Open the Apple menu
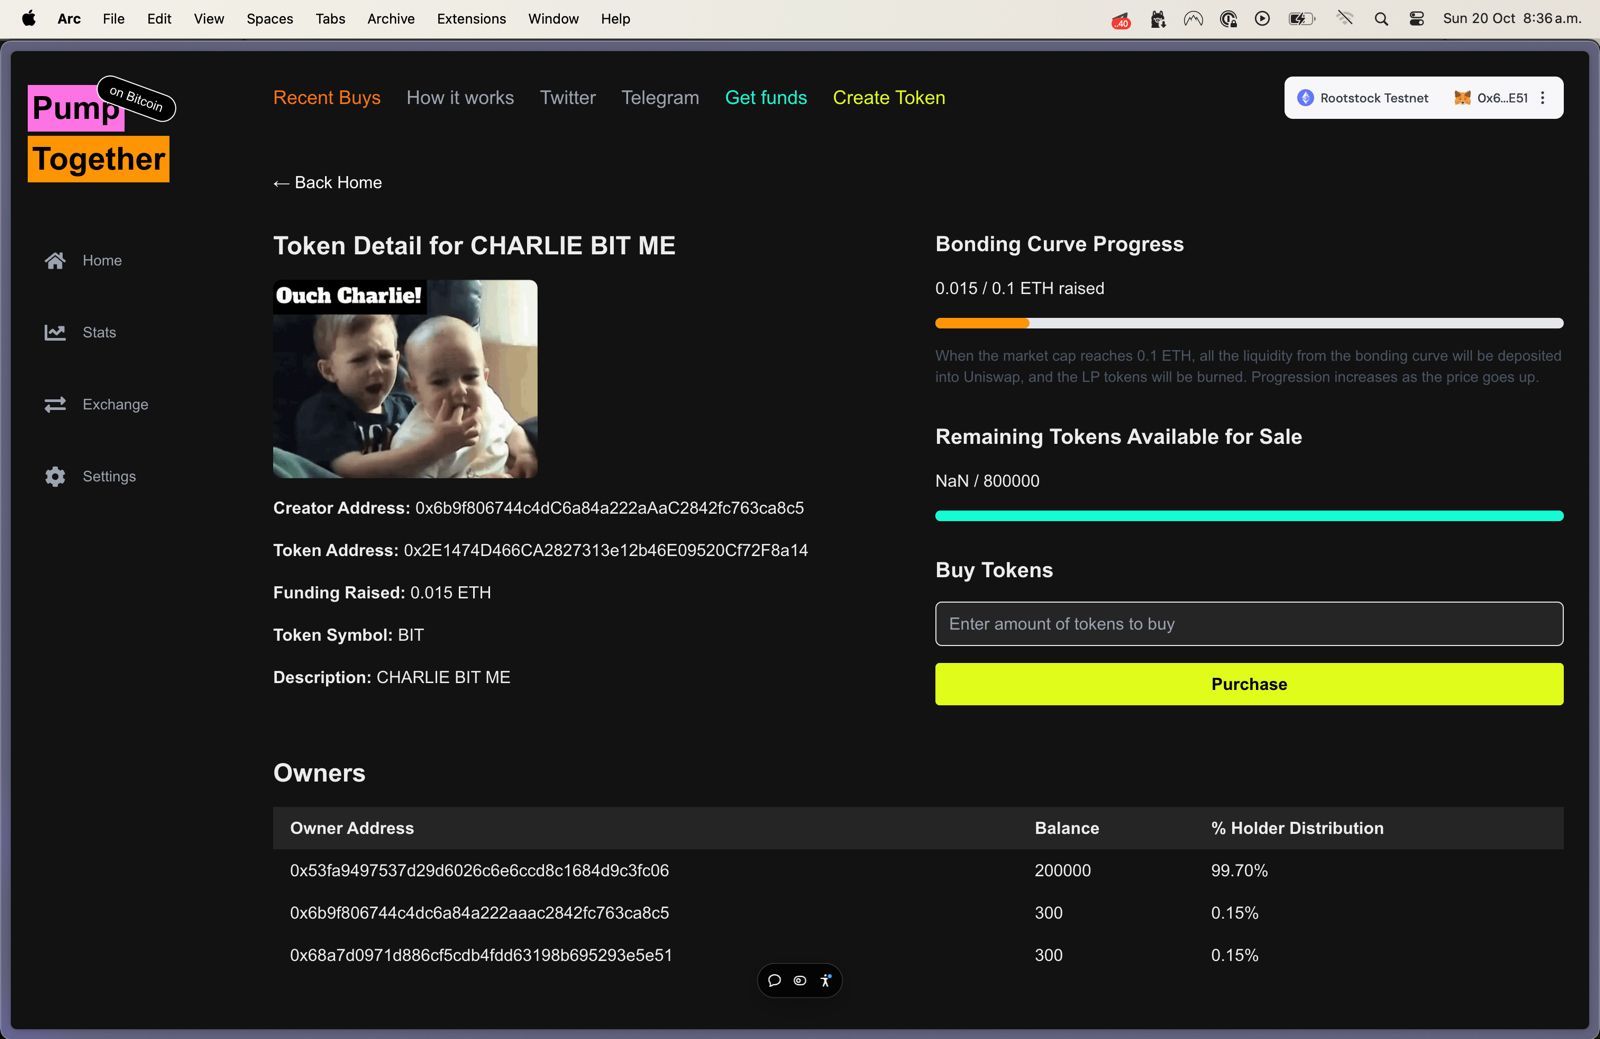Screen dimensions: 1600x1039 [x=28, y=18]
